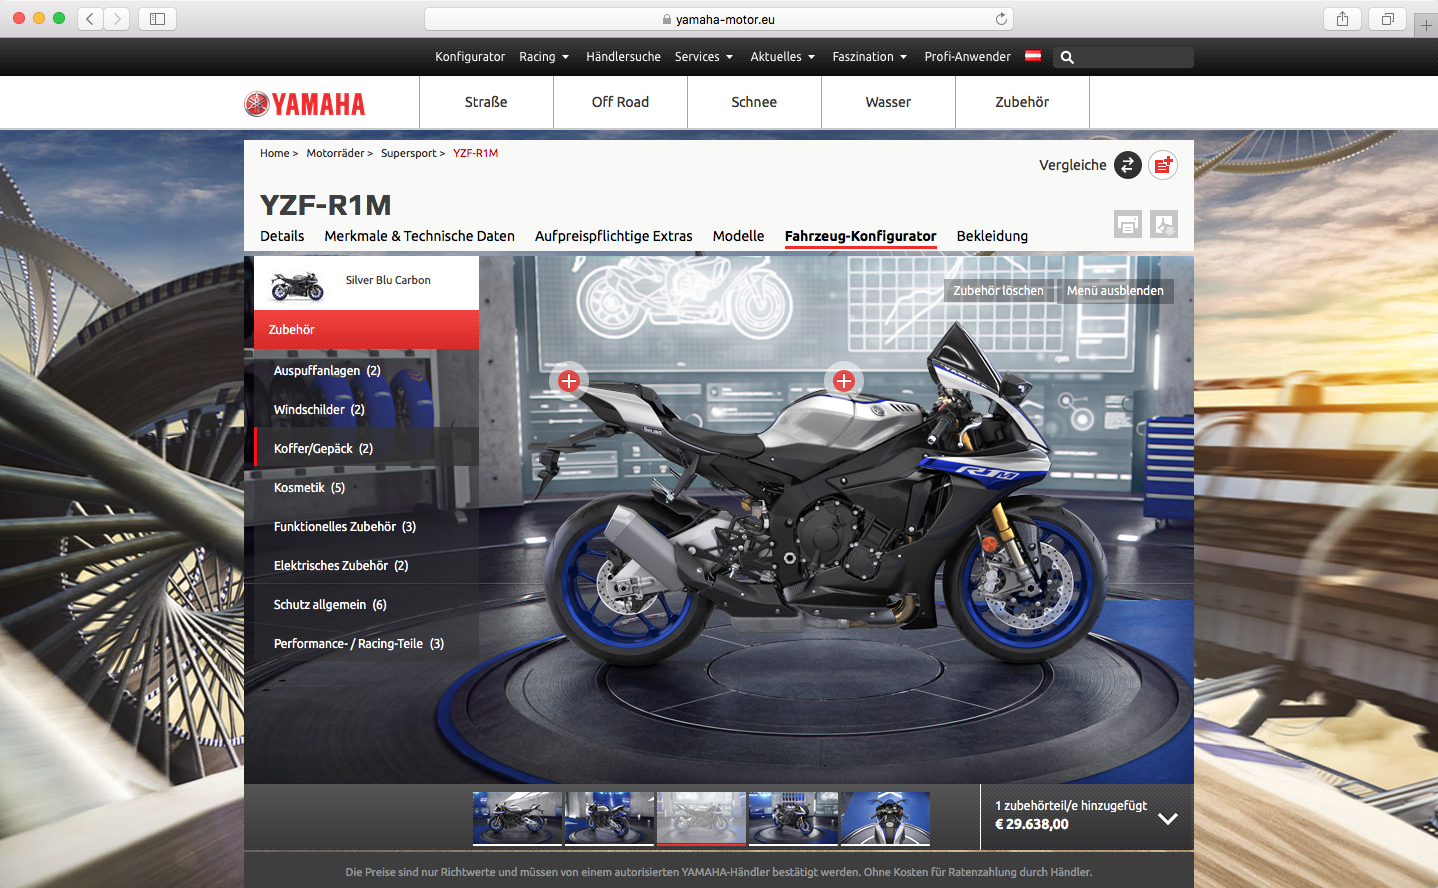Expand Performance-/Racing-Teile category
The height and width of the screenshot is (888, 1438).
(366, 643)
